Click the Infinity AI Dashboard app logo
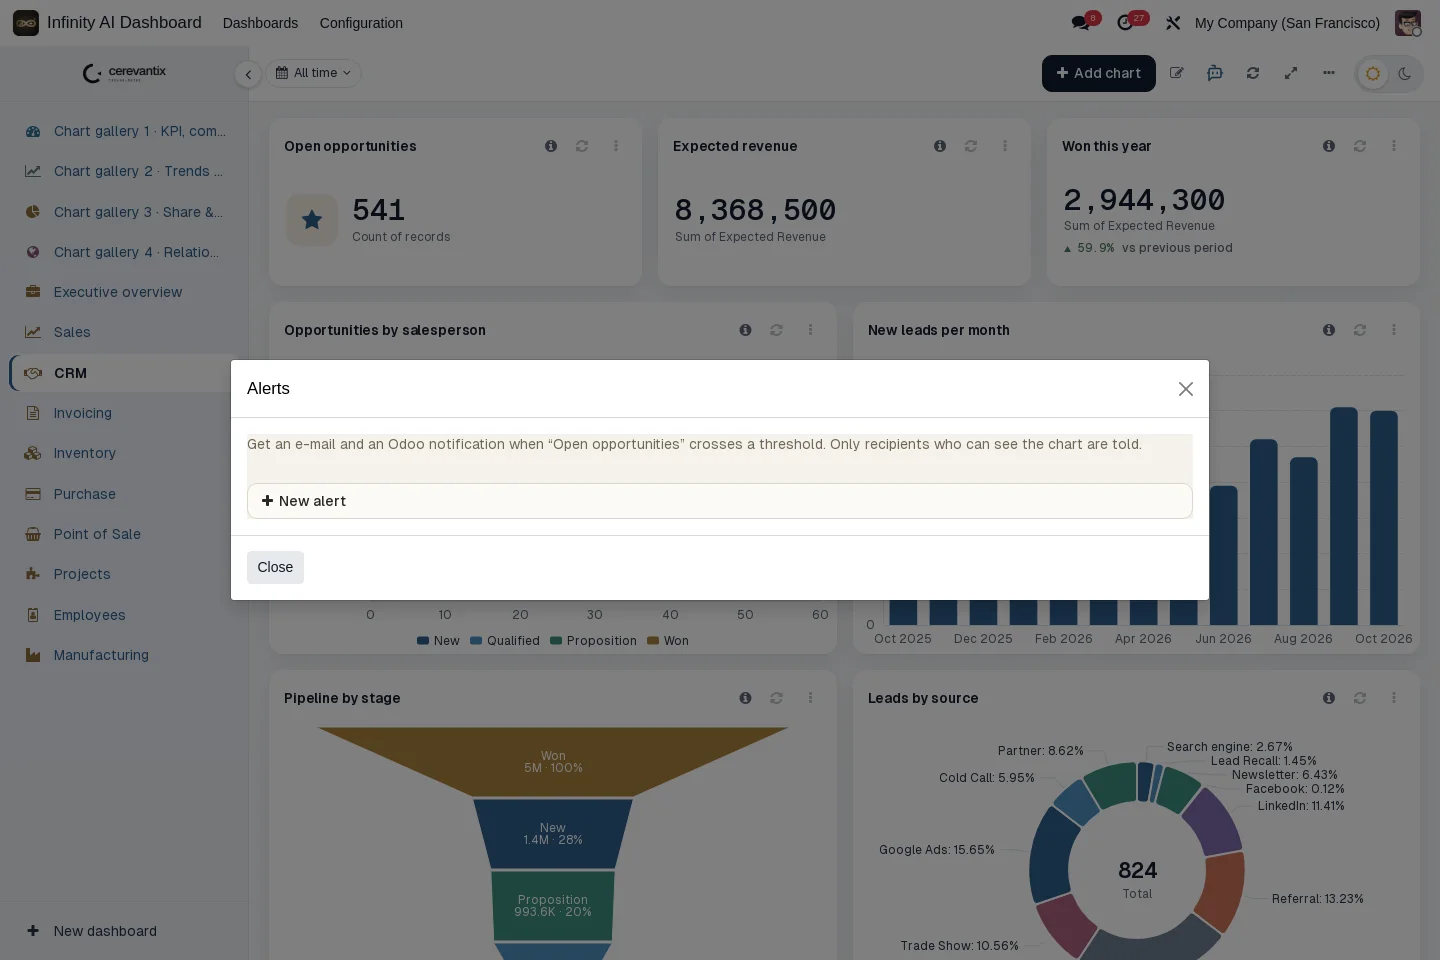The image size is (1440, 960). tap(26, 23)
